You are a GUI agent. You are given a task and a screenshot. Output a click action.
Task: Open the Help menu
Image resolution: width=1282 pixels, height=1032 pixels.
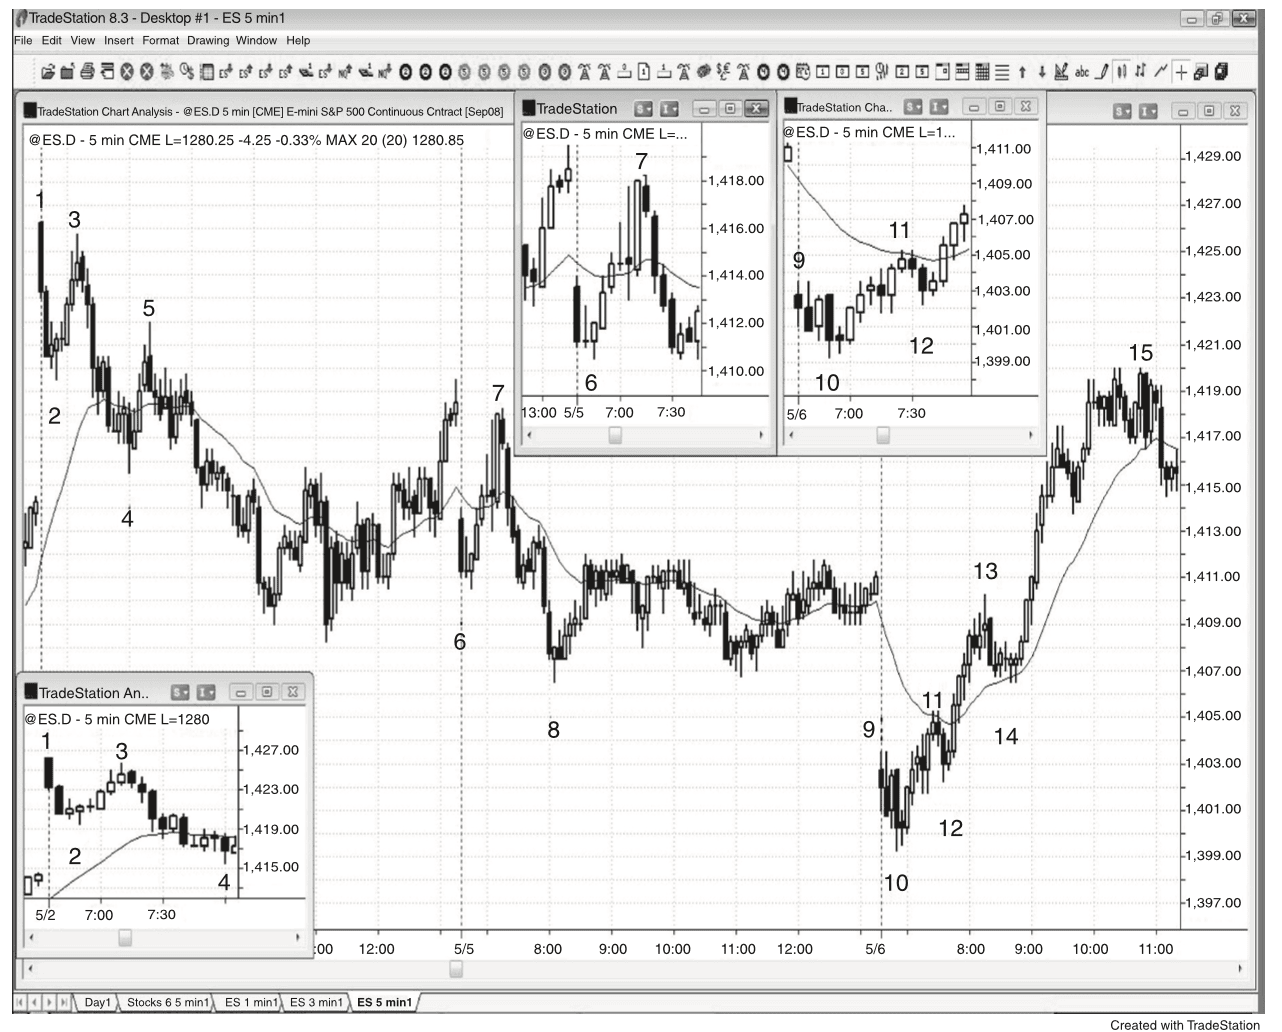tap(298, 41)
